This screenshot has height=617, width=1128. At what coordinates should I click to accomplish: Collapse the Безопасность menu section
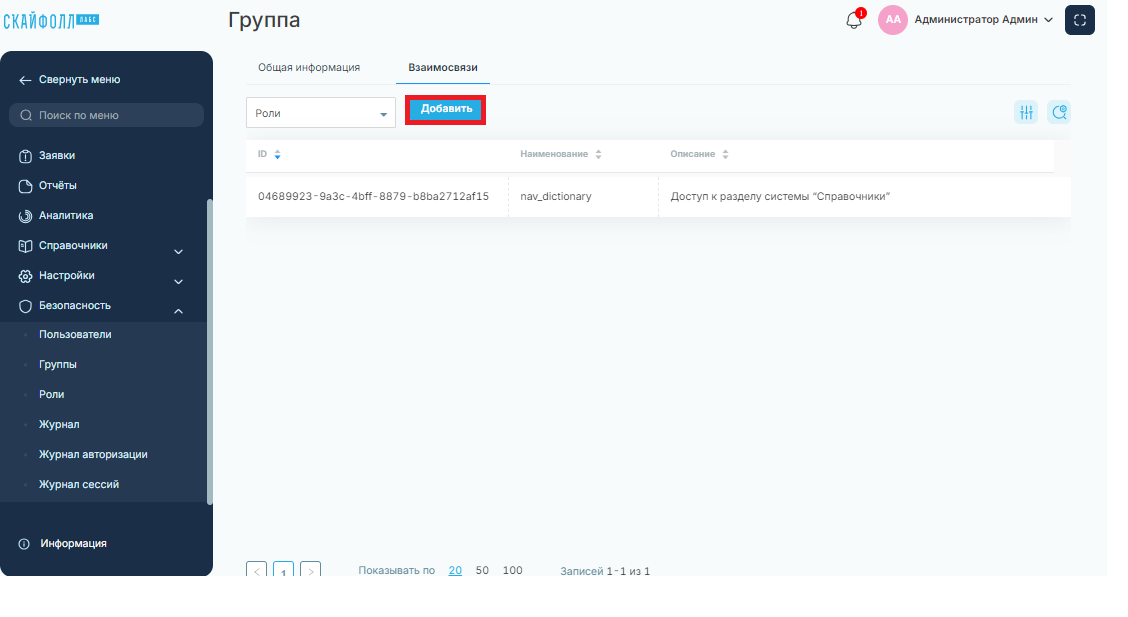point(178,311)
